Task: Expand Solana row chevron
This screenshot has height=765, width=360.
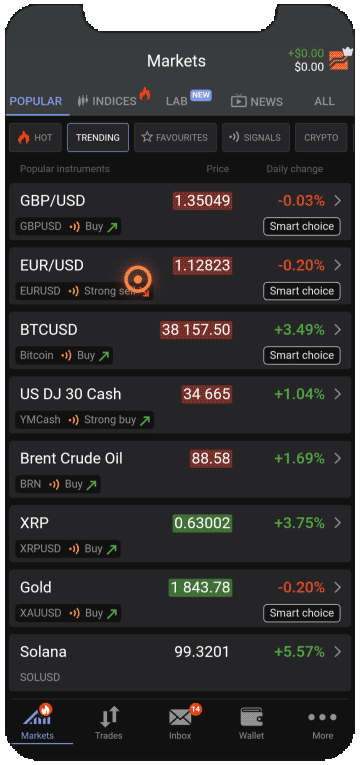Action: [338, 652]
